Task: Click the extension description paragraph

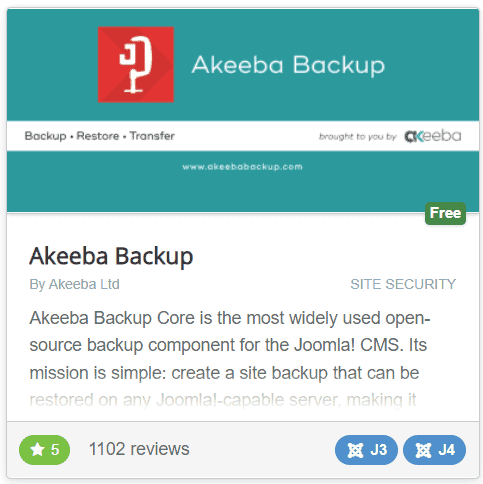Action: click(x=230, y=359)
